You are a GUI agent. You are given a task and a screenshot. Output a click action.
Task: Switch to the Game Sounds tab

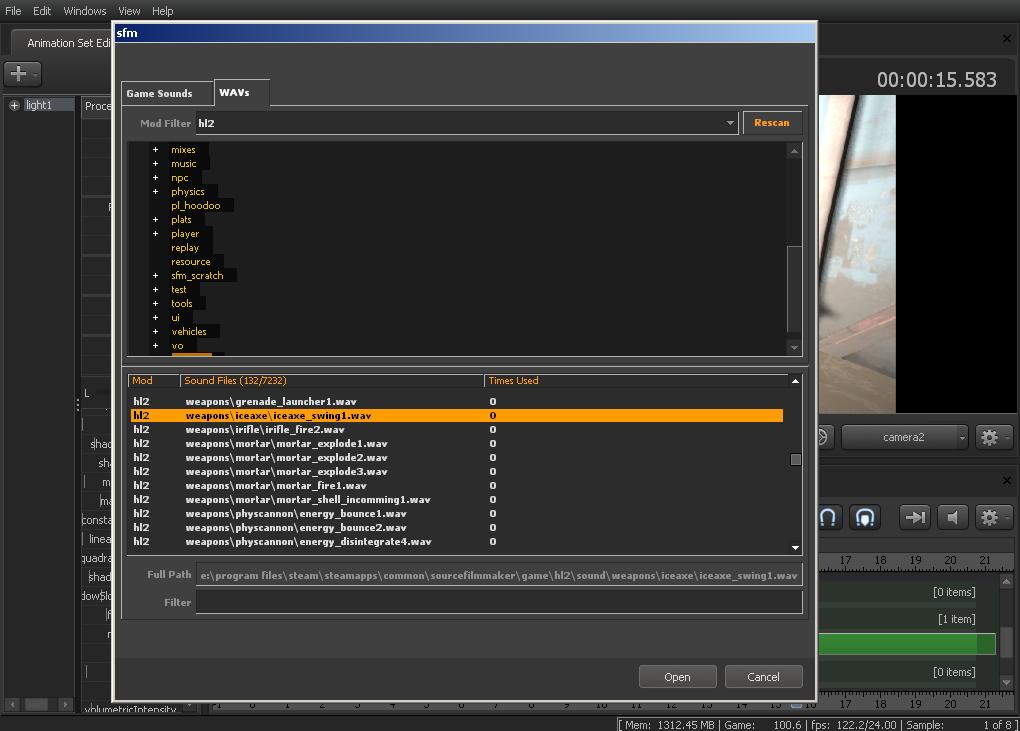tap(160, 93)
